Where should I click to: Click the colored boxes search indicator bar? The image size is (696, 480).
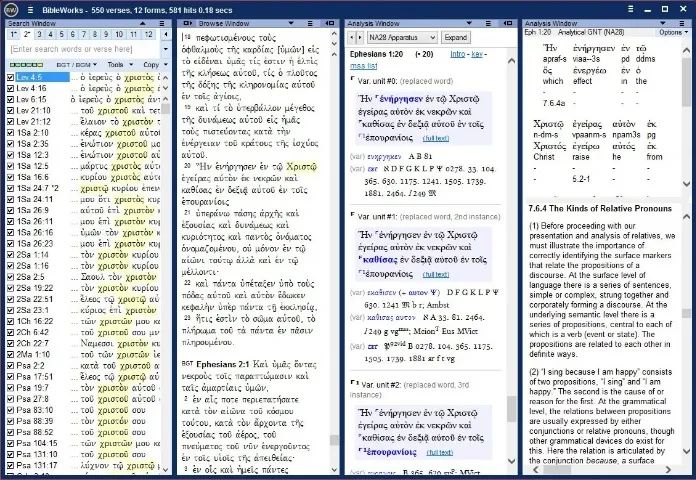pos(27,65)
